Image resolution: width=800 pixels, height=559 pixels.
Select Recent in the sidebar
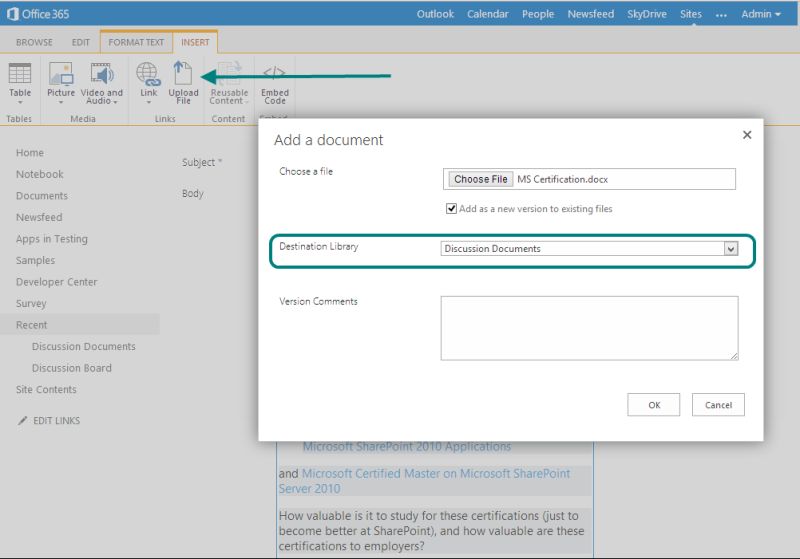pos(31,325)
